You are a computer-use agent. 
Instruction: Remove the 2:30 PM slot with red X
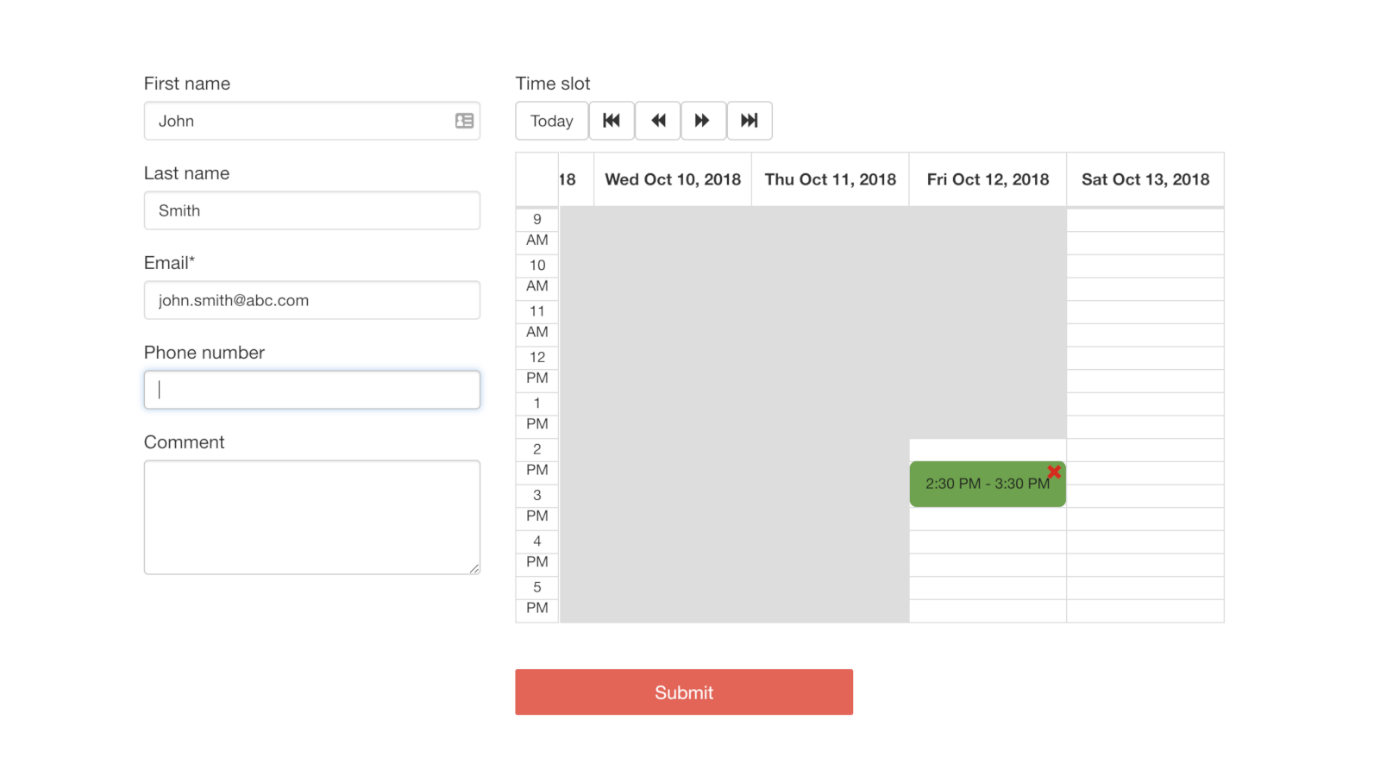point(1053,472)
